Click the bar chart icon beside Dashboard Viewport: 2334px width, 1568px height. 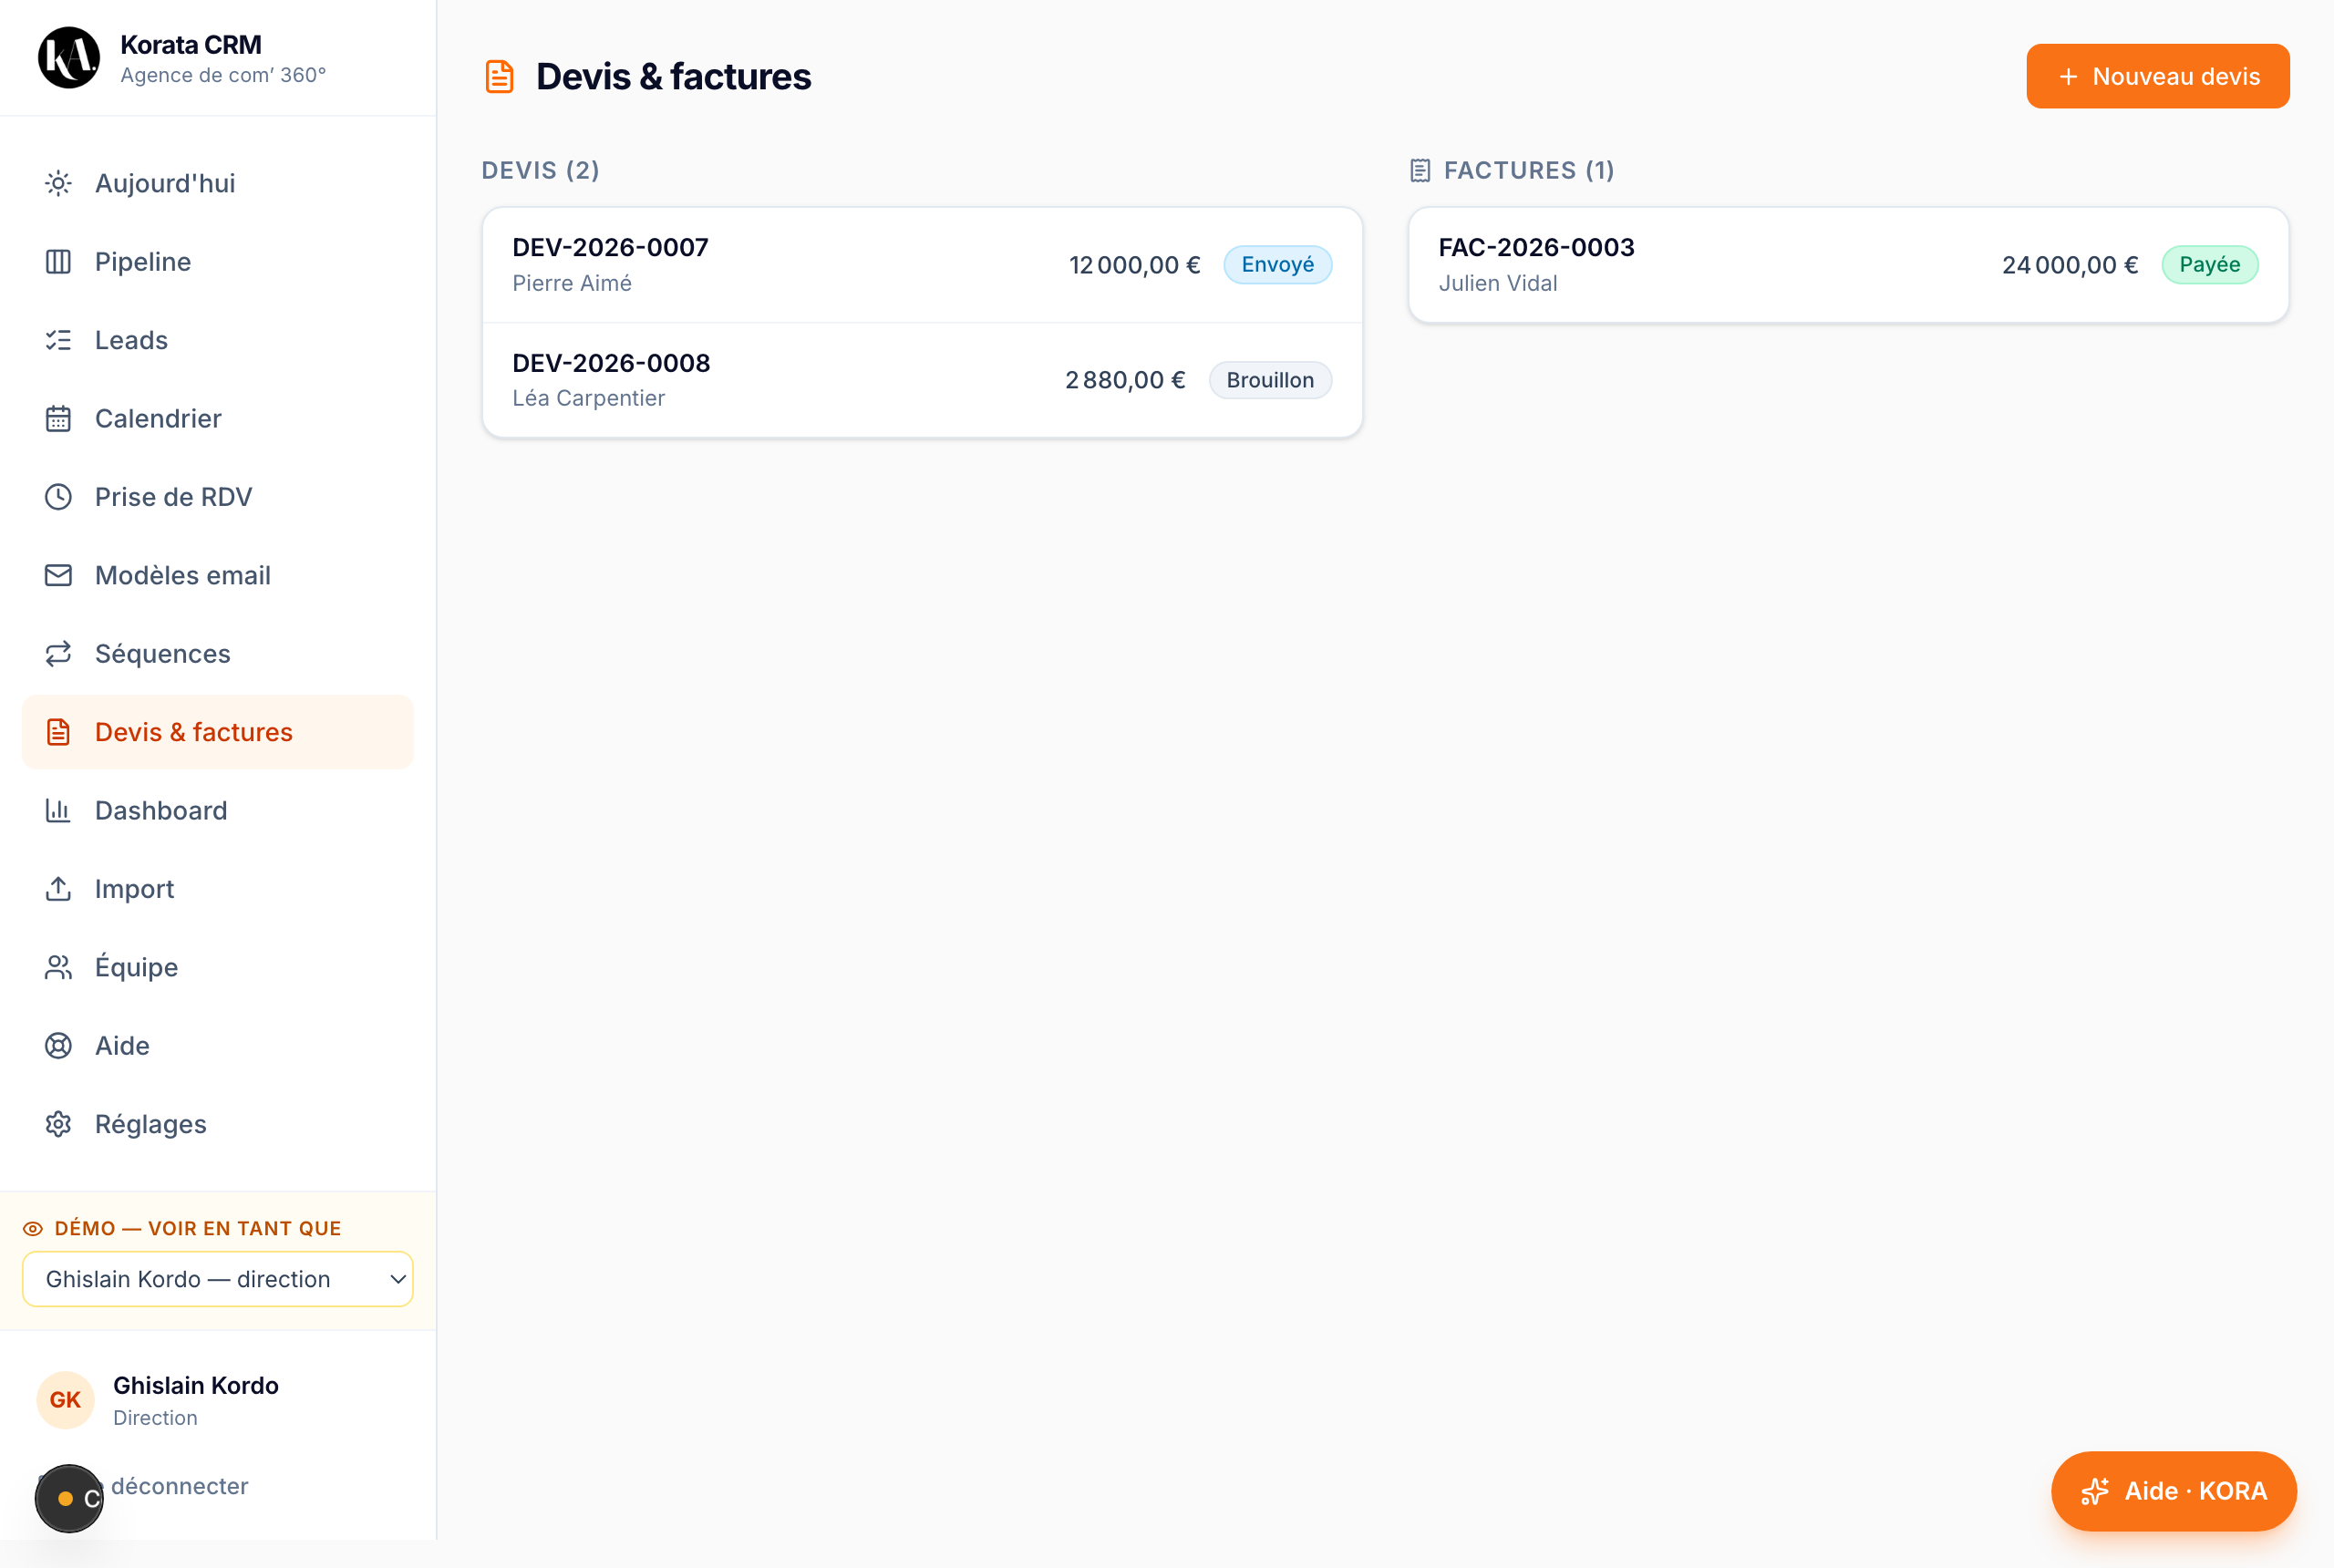[58, 810]
